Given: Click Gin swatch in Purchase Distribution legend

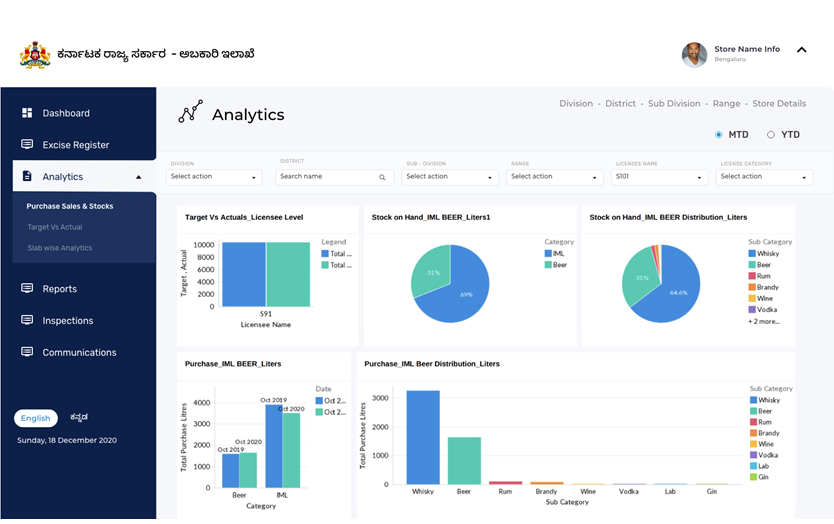Looking at the screenshot, I should click(x=753, y=477).
